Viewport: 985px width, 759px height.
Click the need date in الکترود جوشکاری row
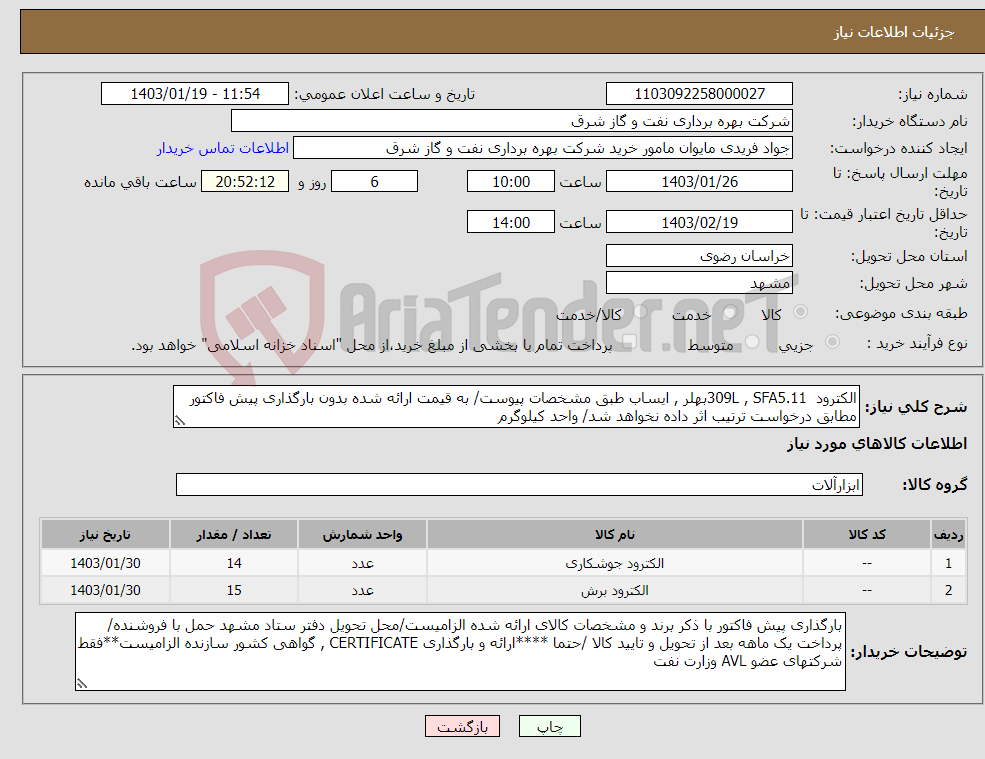pos(106,563)
